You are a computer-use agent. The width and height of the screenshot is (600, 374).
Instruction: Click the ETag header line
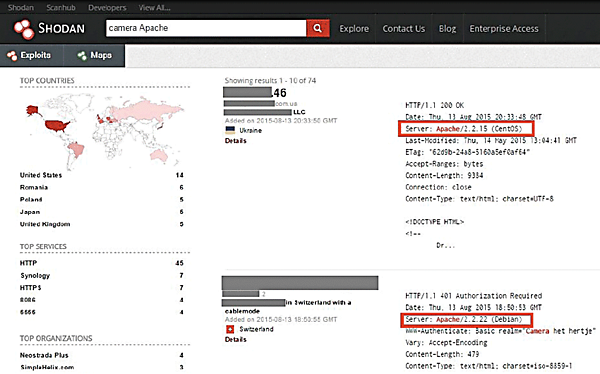468,152
